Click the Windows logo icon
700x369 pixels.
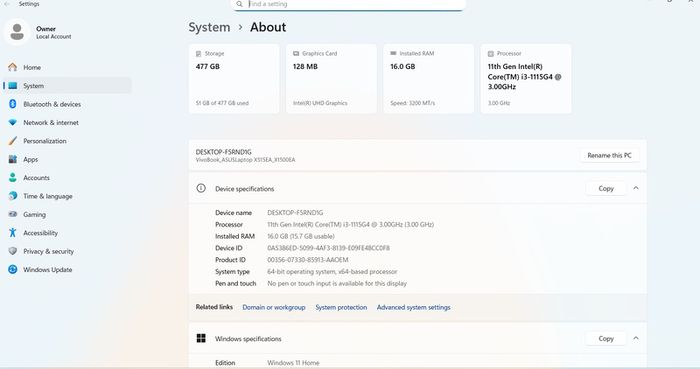click(x=201, y=338)
